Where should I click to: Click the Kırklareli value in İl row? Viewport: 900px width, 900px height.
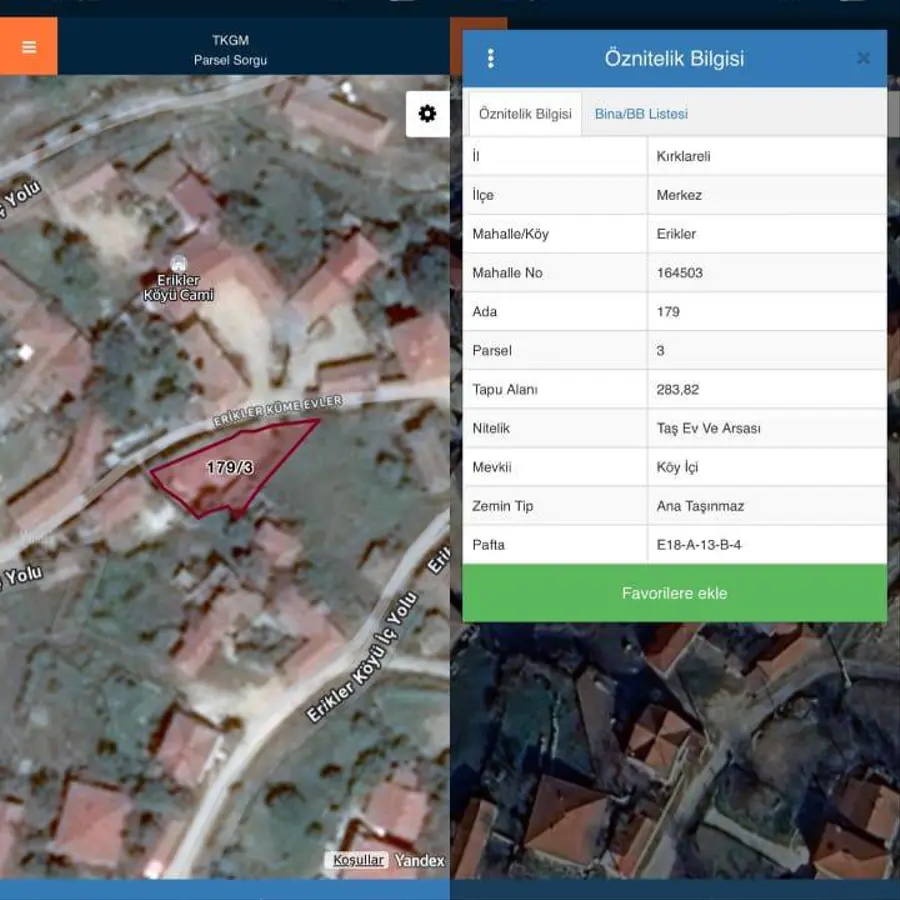pyautogui.click(x=683, y=156)
